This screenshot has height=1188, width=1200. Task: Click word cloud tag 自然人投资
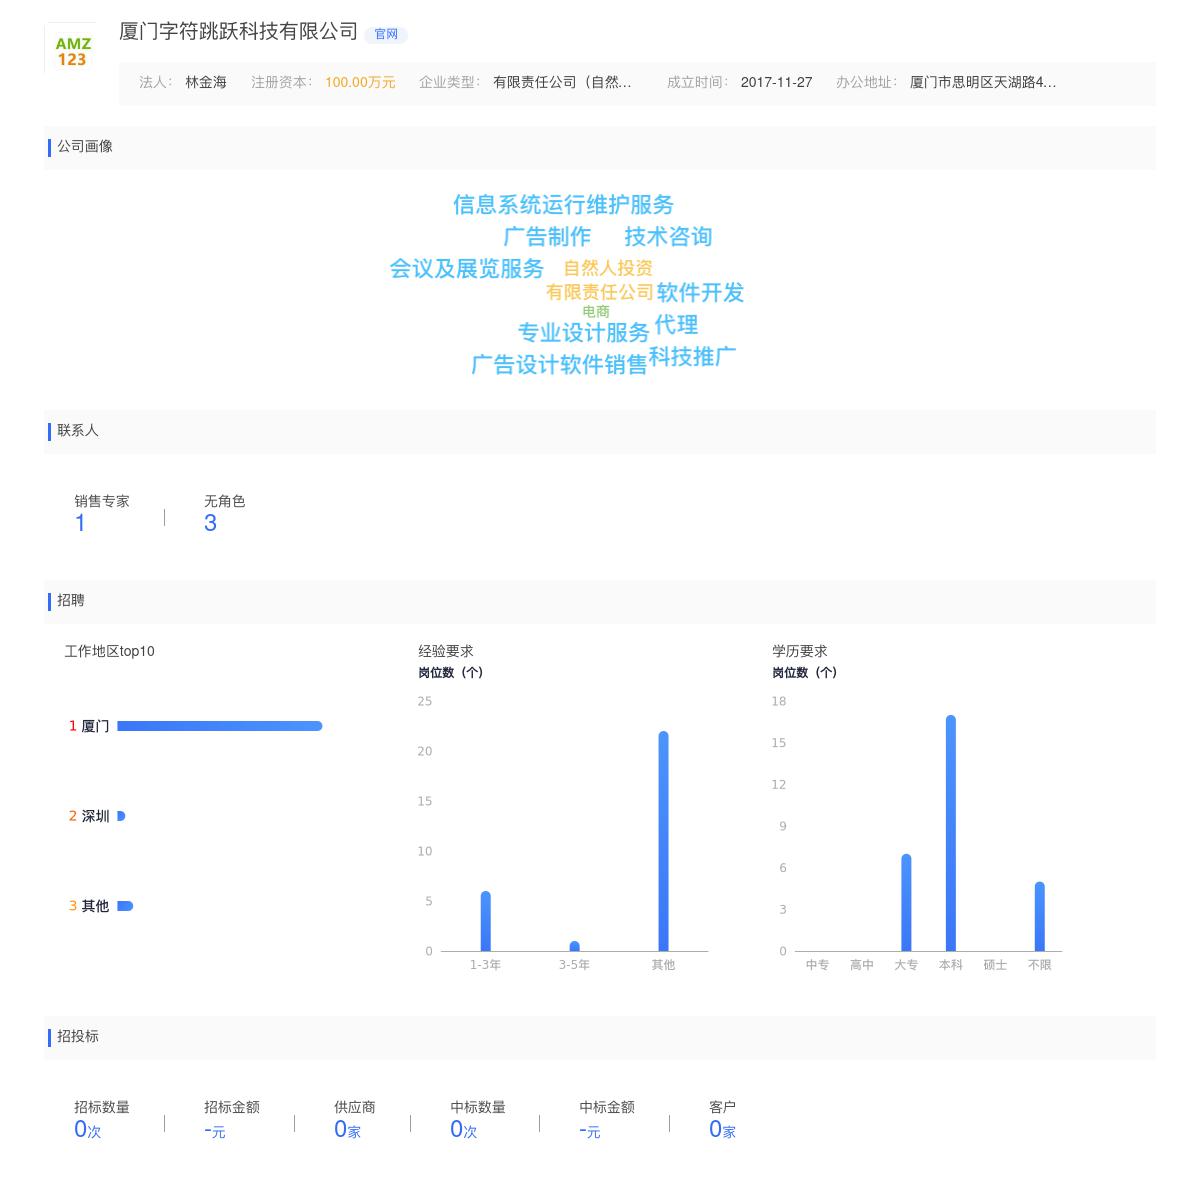(x=608, y=268)
